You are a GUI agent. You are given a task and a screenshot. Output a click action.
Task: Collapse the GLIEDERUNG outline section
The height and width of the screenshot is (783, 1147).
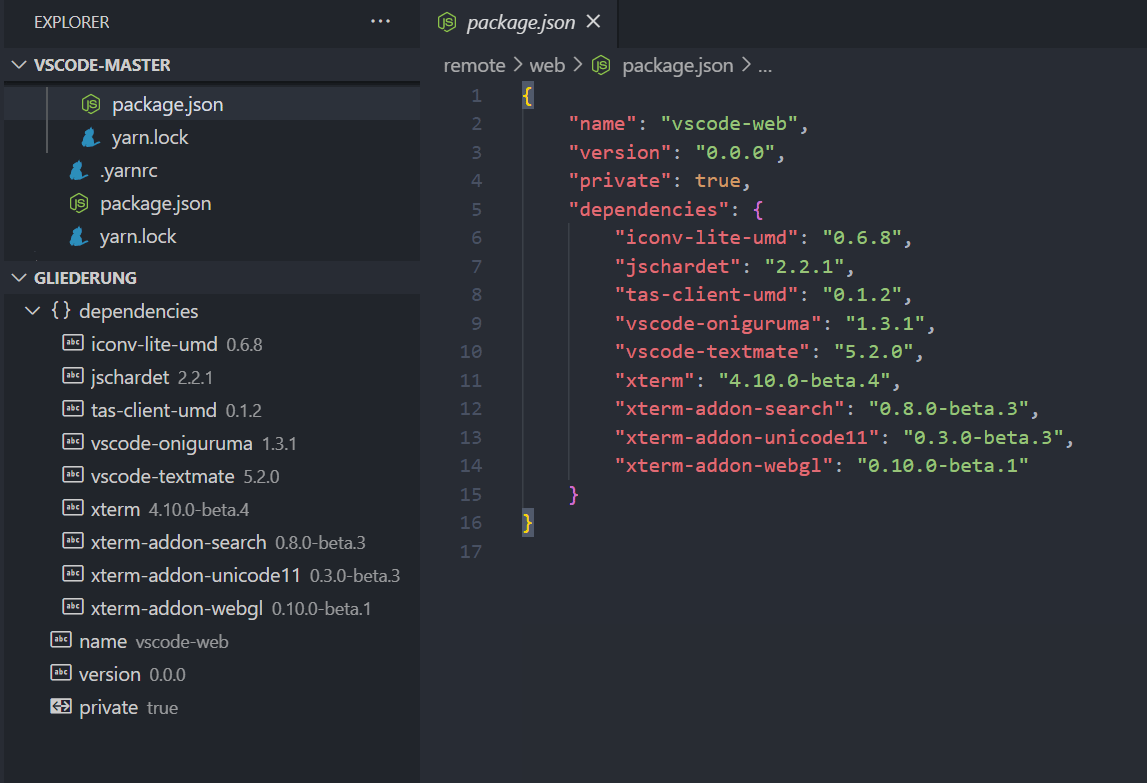pyautogui.click(x=20, y=277)
